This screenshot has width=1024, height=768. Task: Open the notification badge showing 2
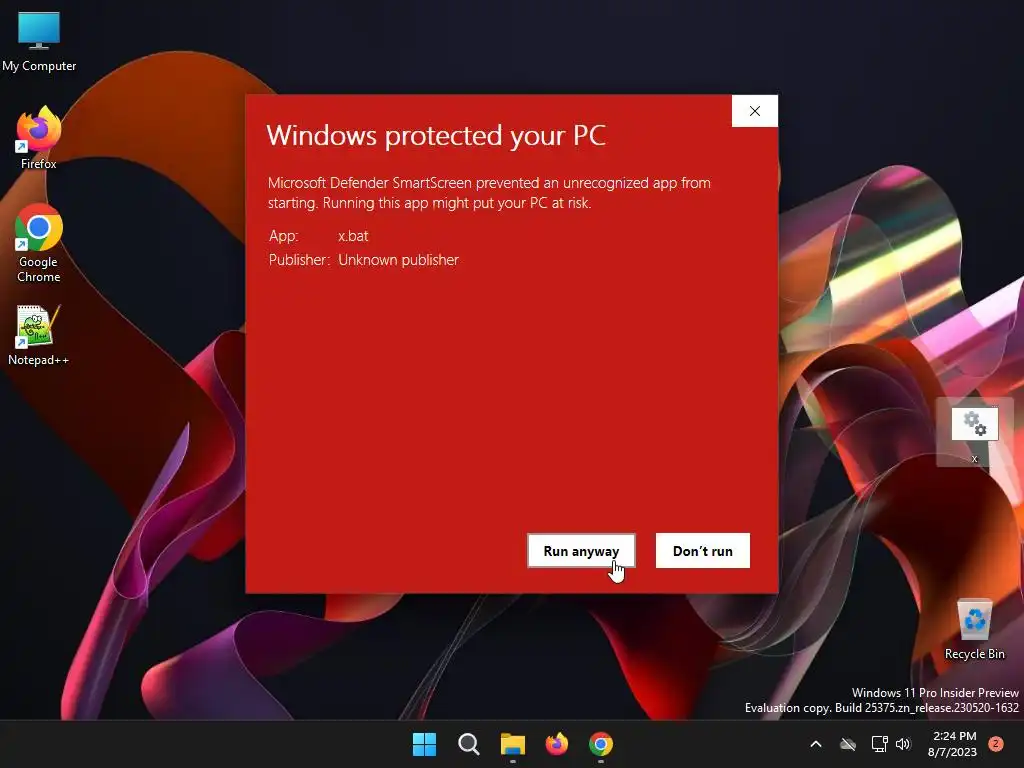click(996, 744)
